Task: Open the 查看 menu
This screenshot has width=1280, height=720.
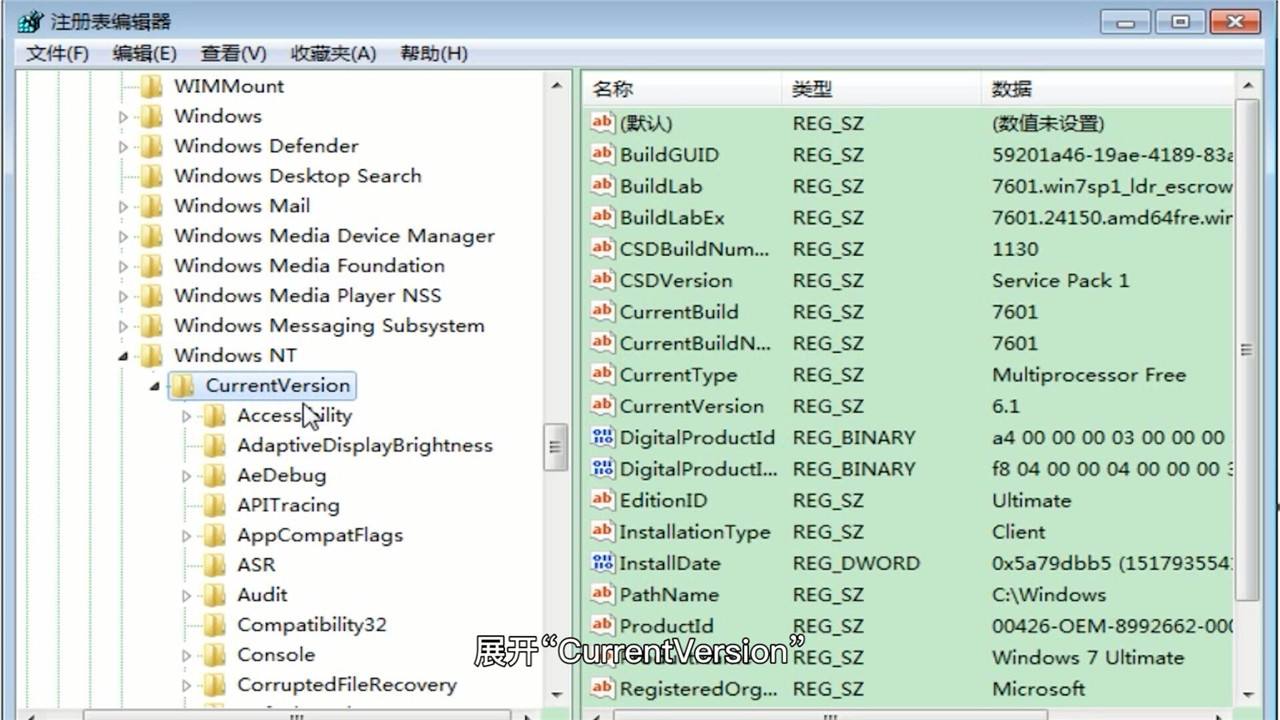Action: click(x=232, y=52)
